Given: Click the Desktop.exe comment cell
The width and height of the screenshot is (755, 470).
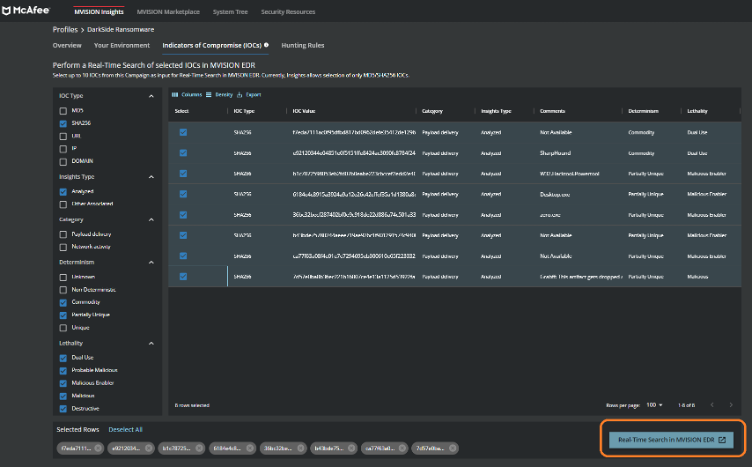Looking at the screenshot, I should [556, 195].
